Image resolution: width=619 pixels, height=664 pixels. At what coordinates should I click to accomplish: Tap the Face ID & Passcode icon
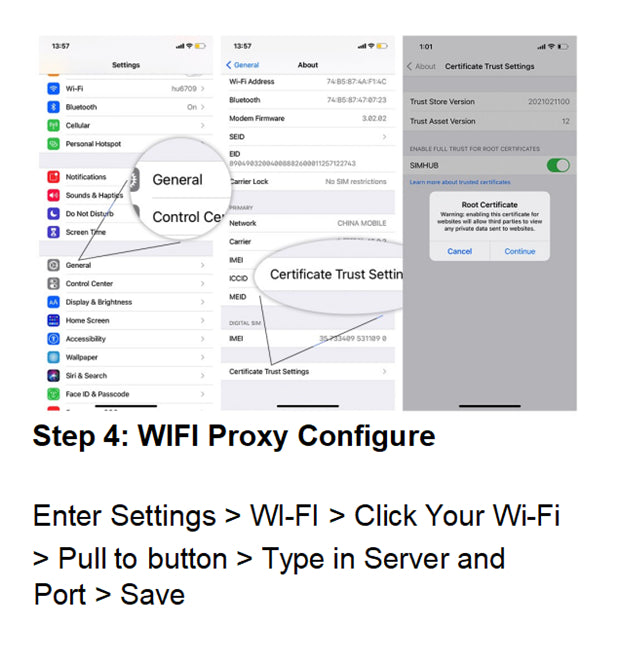coord(53,394)
